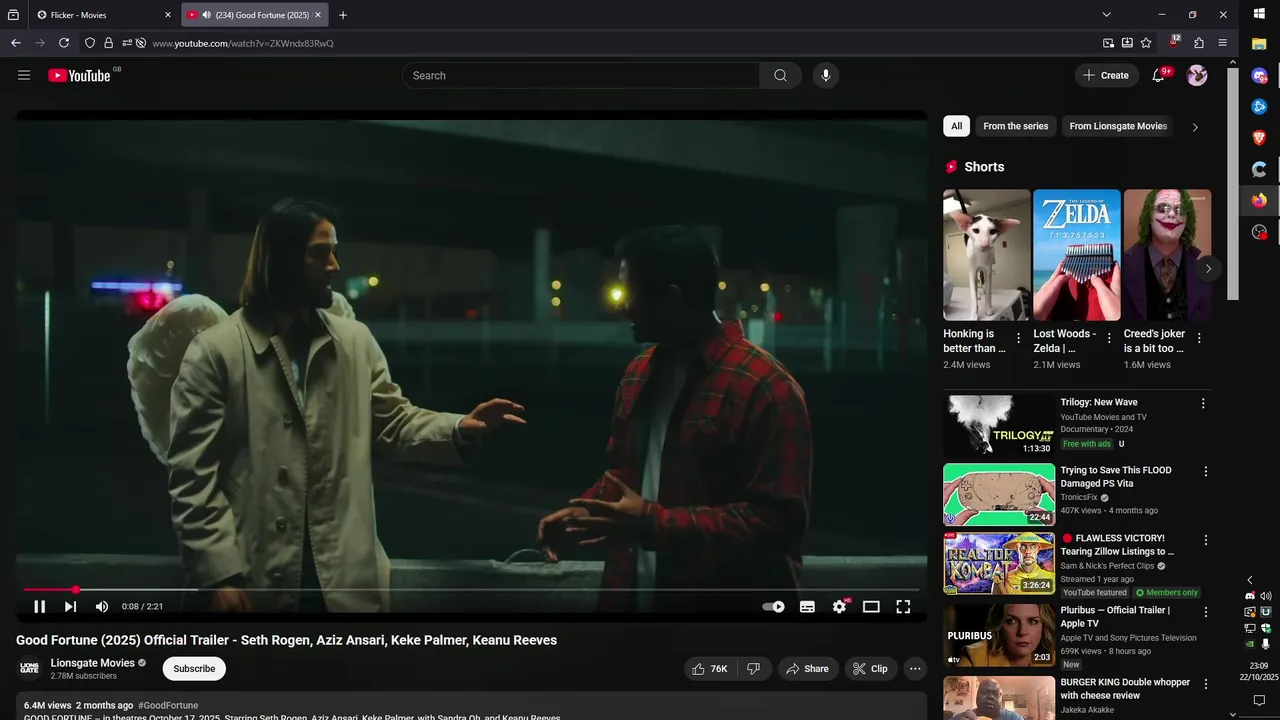Open a new browser tab
This screenshot has width=1280, height=720.
coord(343,15)
